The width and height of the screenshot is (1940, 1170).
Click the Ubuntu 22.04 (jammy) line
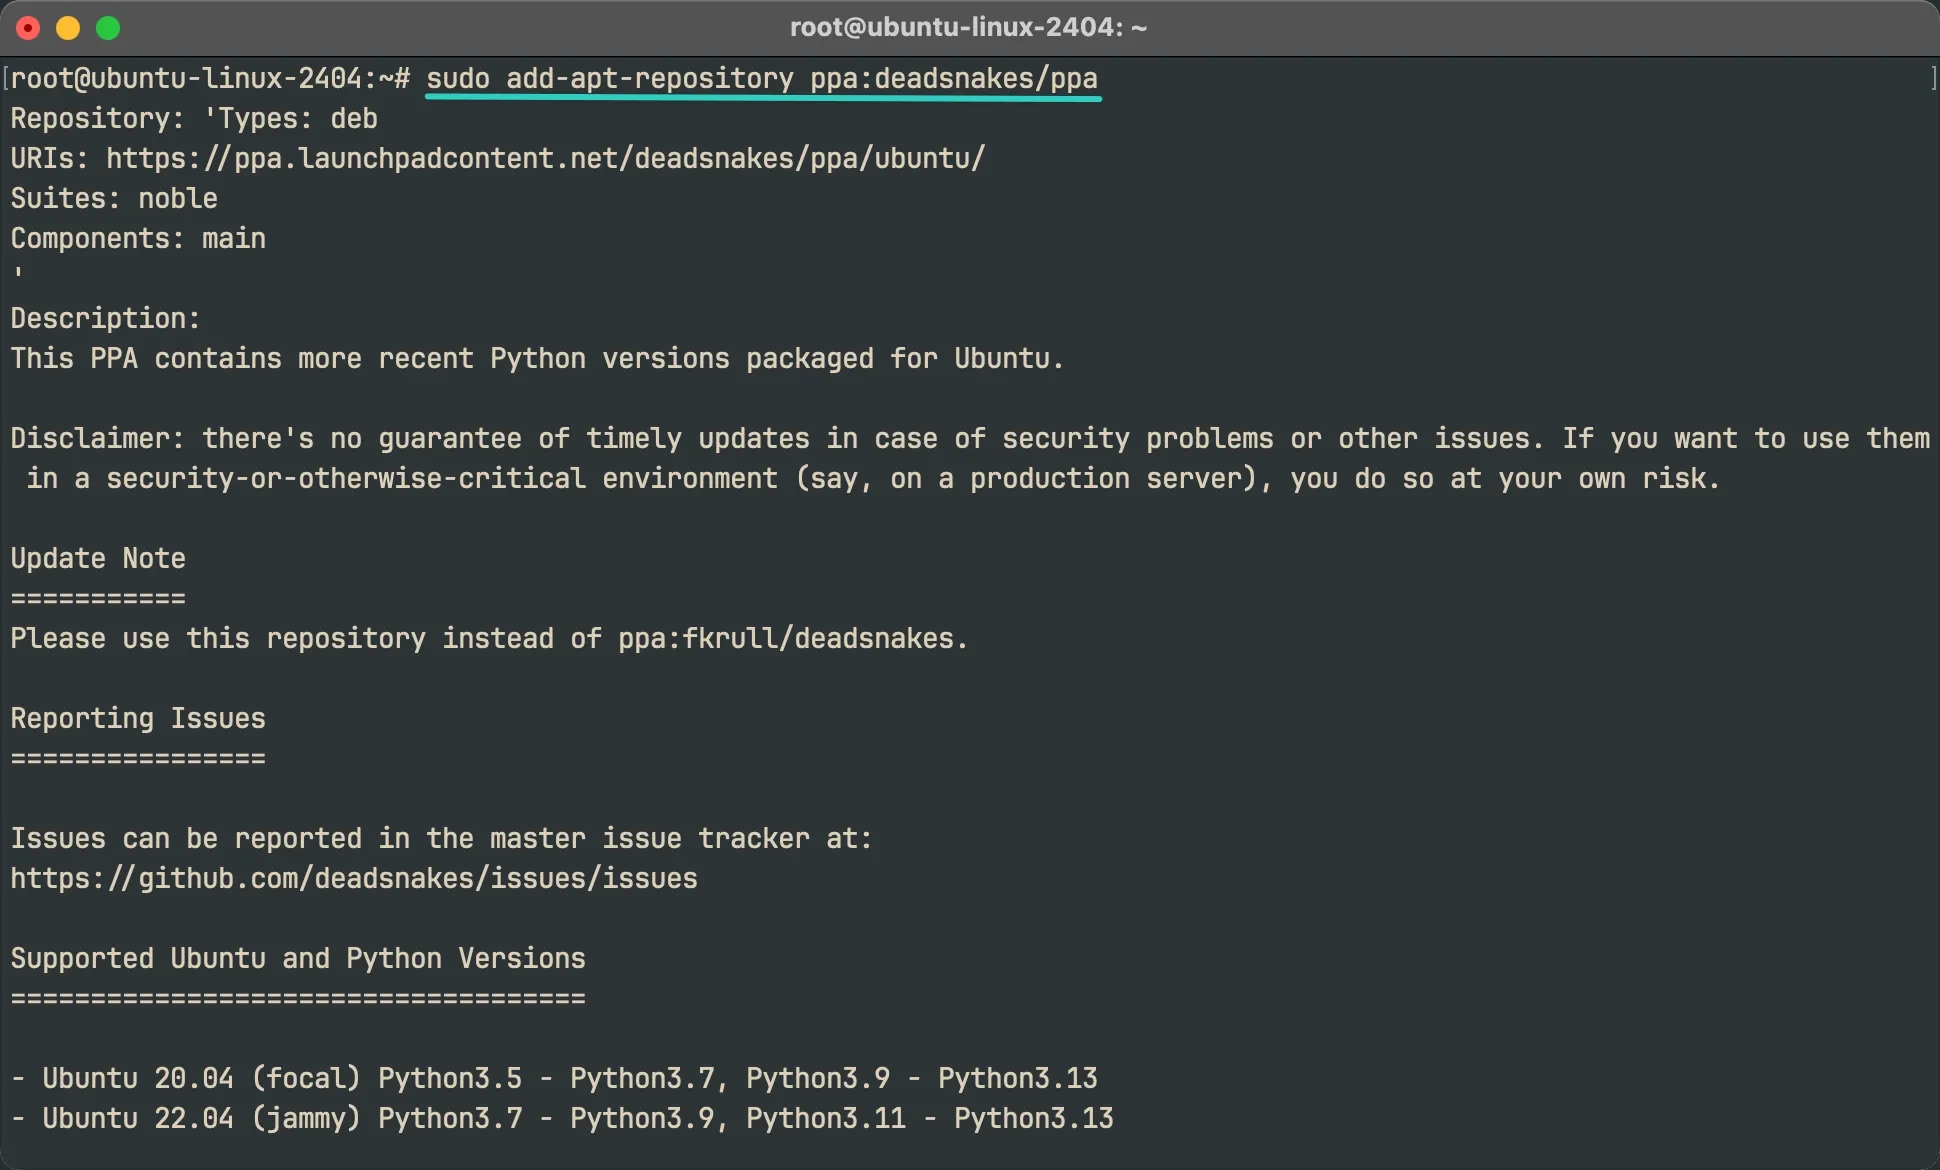pyautogui.click(x=562, y=1119)
